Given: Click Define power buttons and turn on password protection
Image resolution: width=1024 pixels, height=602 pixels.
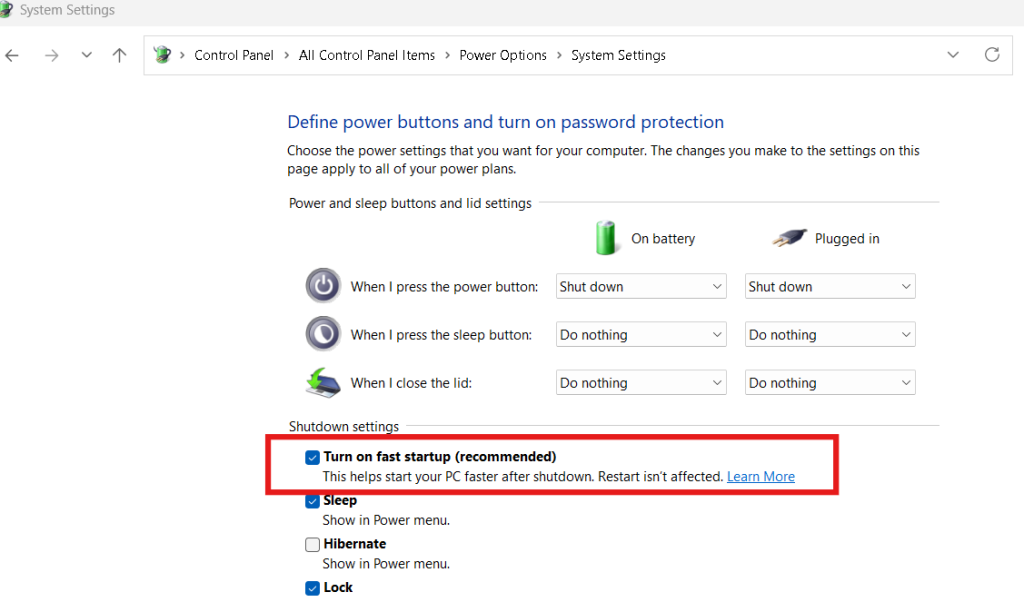Looking at the screenshot, I should pyautogui.click(x=505, y=121).
